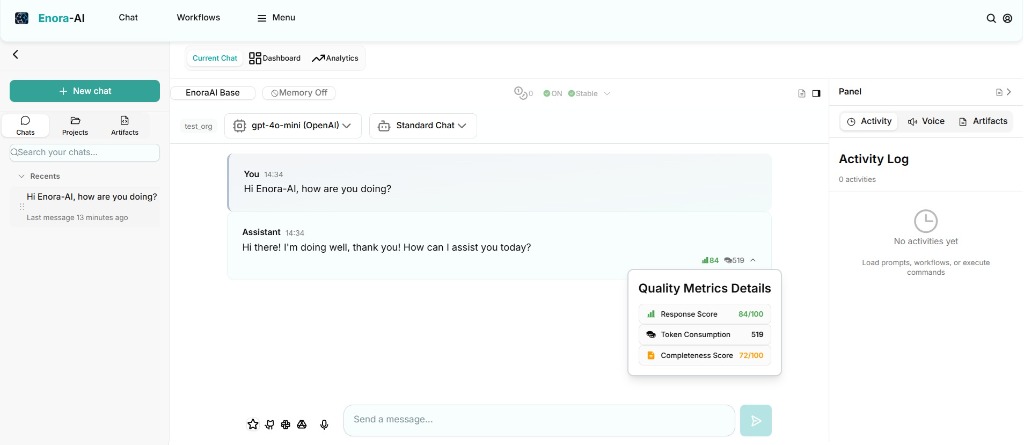Screen dimensions: 1024x445
Task: Click the back arrow in sidebar
Action: tap(16, 55)
